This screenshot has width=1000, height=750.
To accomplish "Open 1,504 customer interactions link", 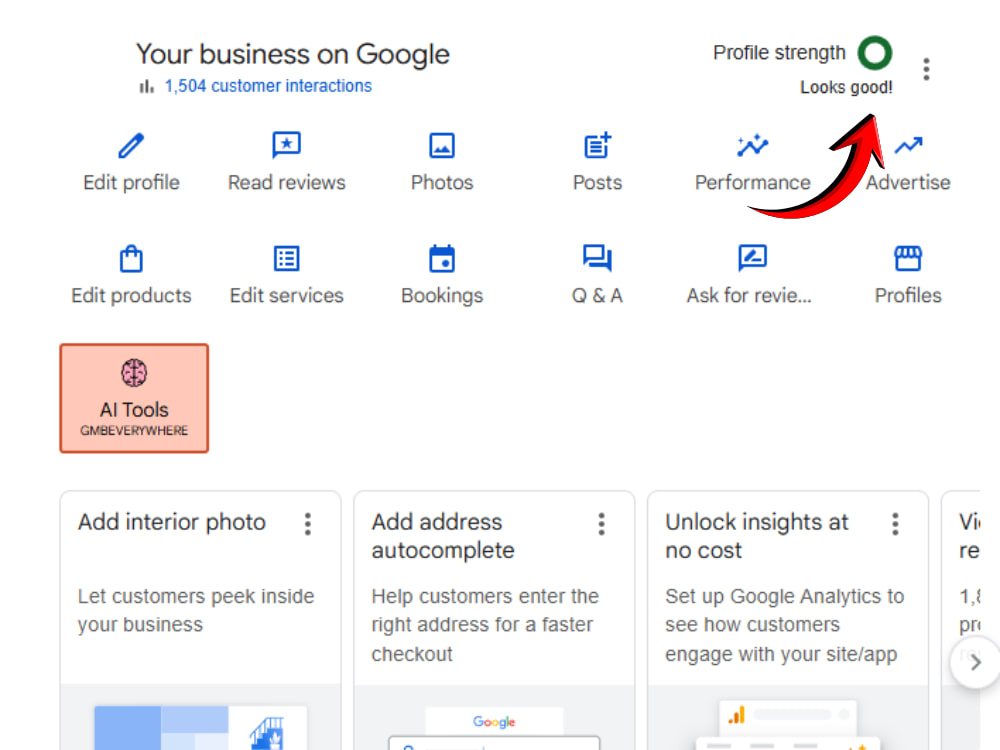I will tap(268, 86).
